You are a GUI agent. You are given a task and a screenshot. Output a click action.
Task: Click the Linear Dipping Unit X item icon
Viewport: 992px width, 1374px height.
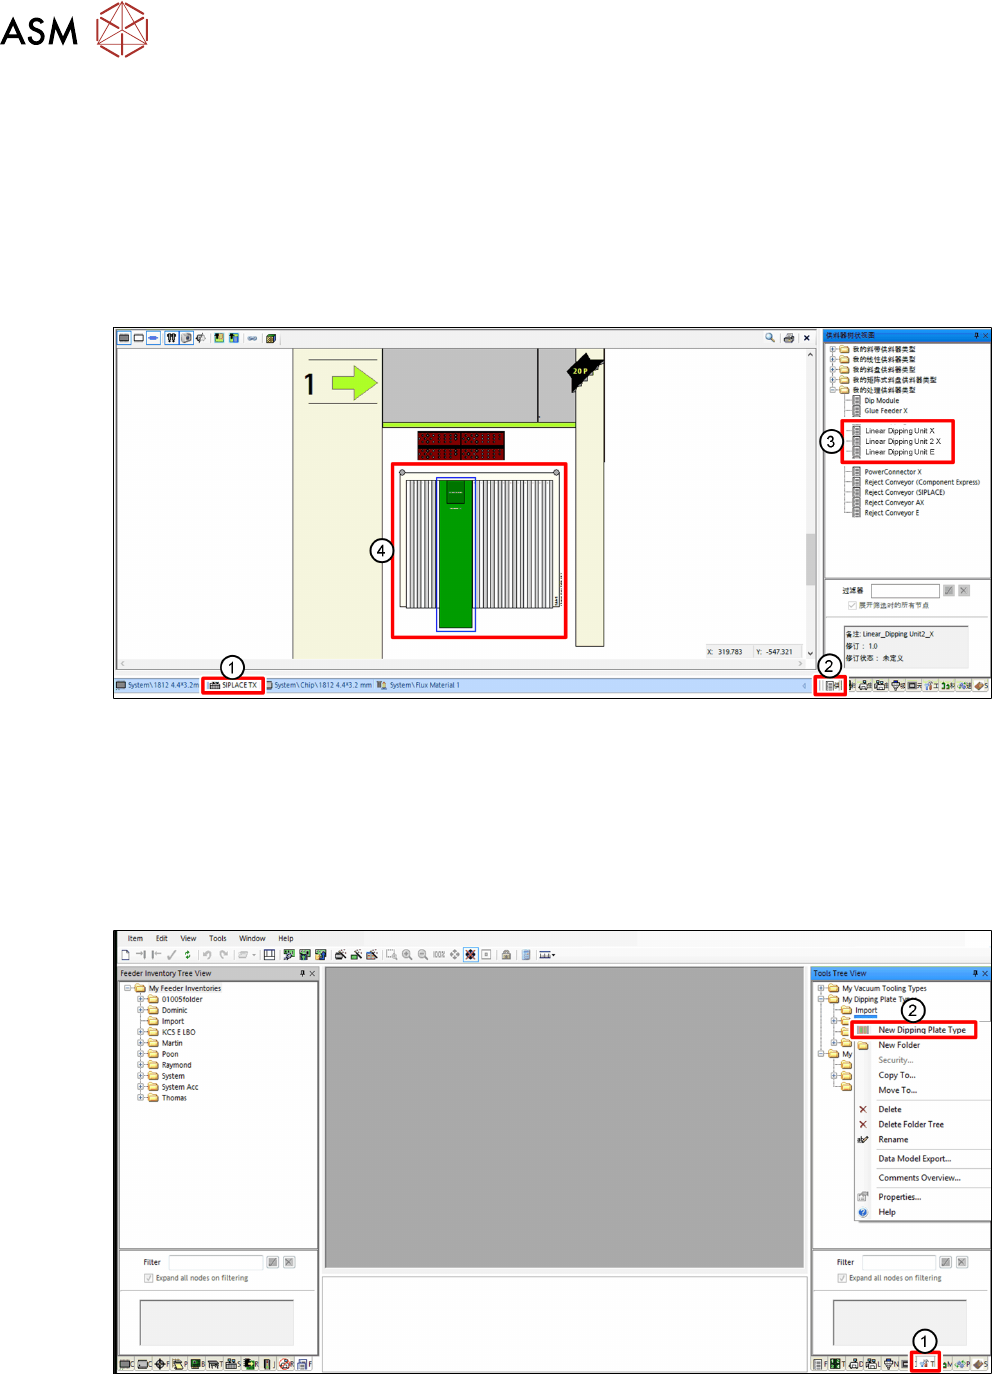pos(856,431)
